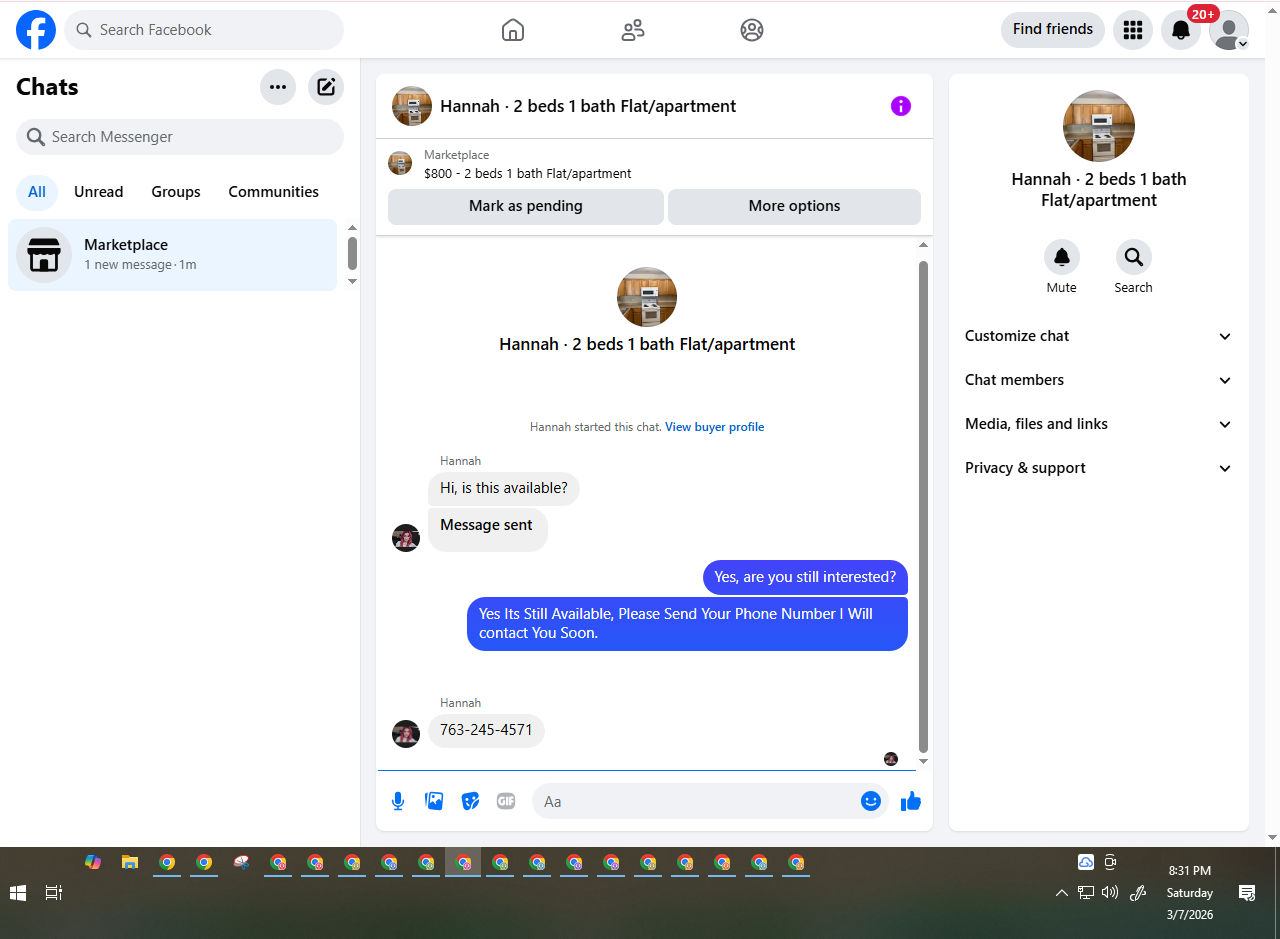The image size is (1280, 939).
Task: Click the listing thumbnail in chat header
Action: pyautogui.click(x=412, y=106)
